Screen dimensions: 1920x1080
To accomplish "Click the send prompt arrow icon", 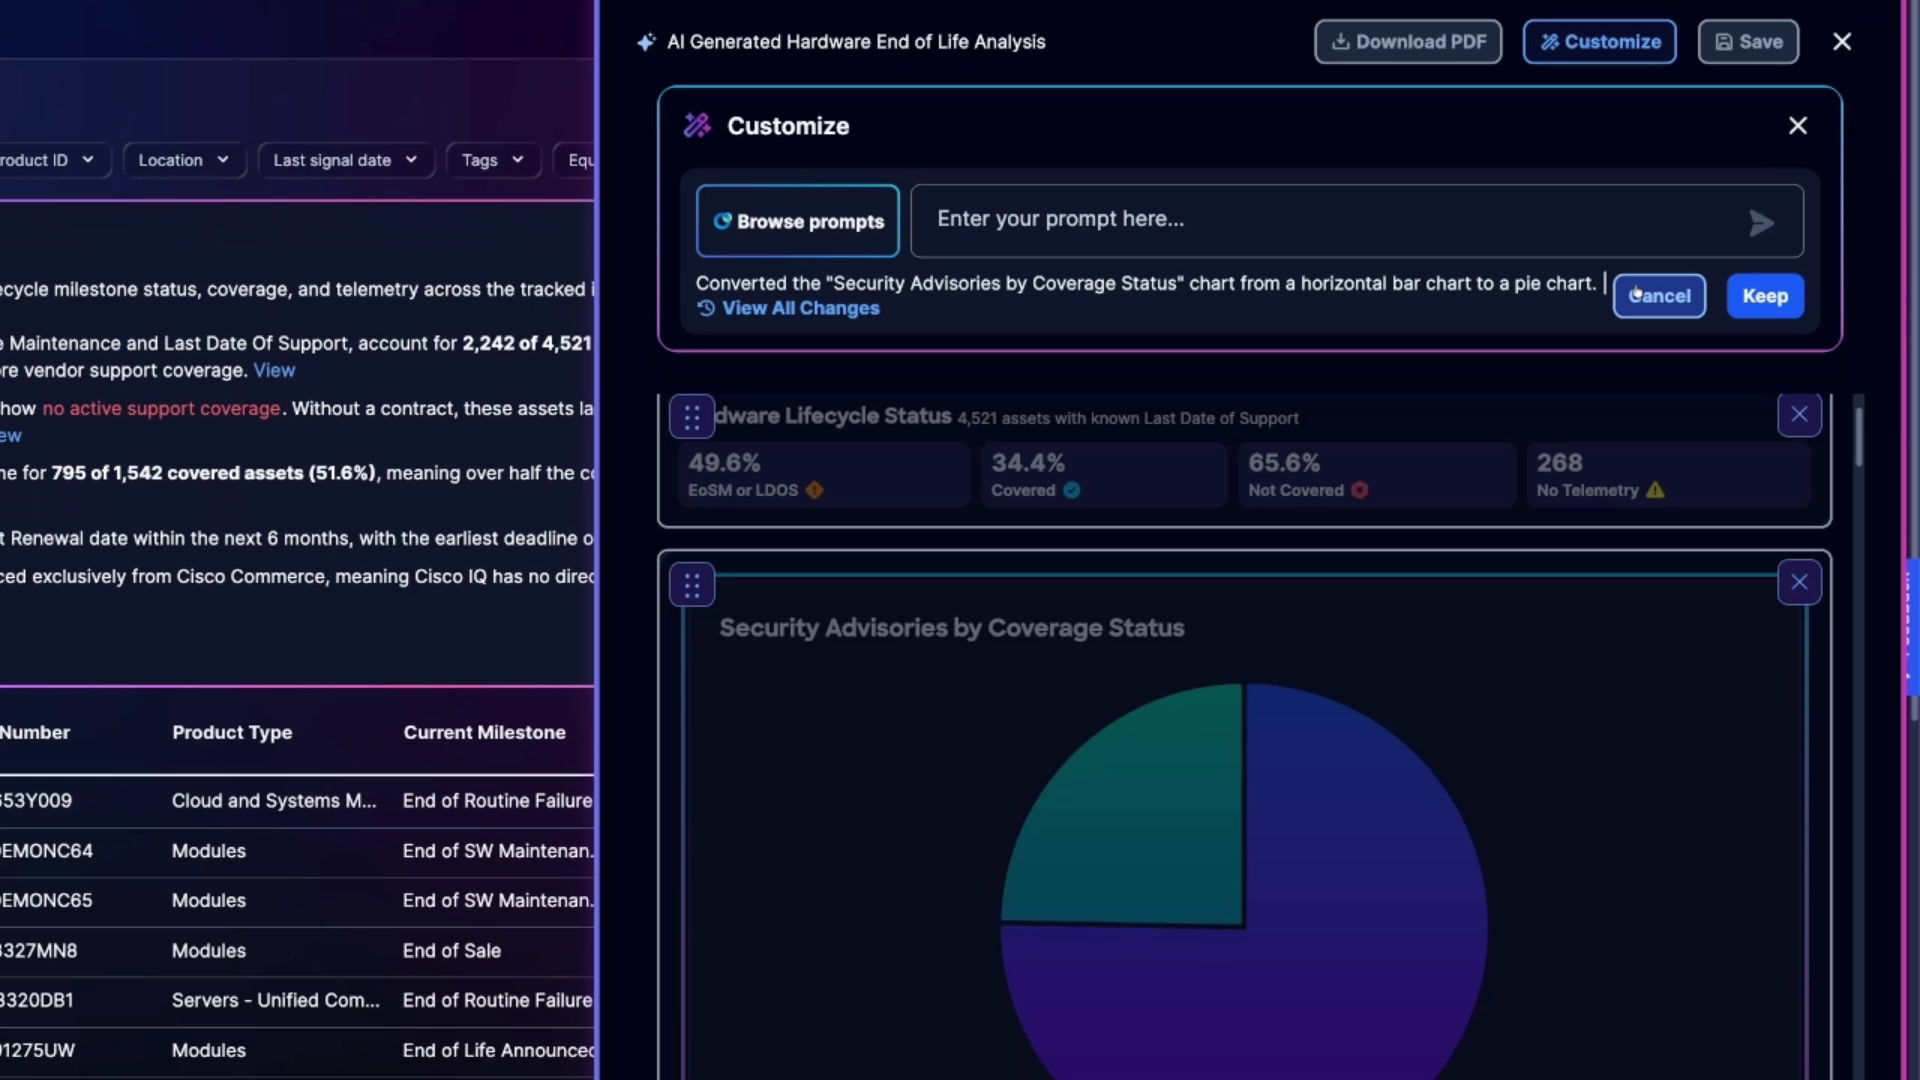I will (1761, 222).
